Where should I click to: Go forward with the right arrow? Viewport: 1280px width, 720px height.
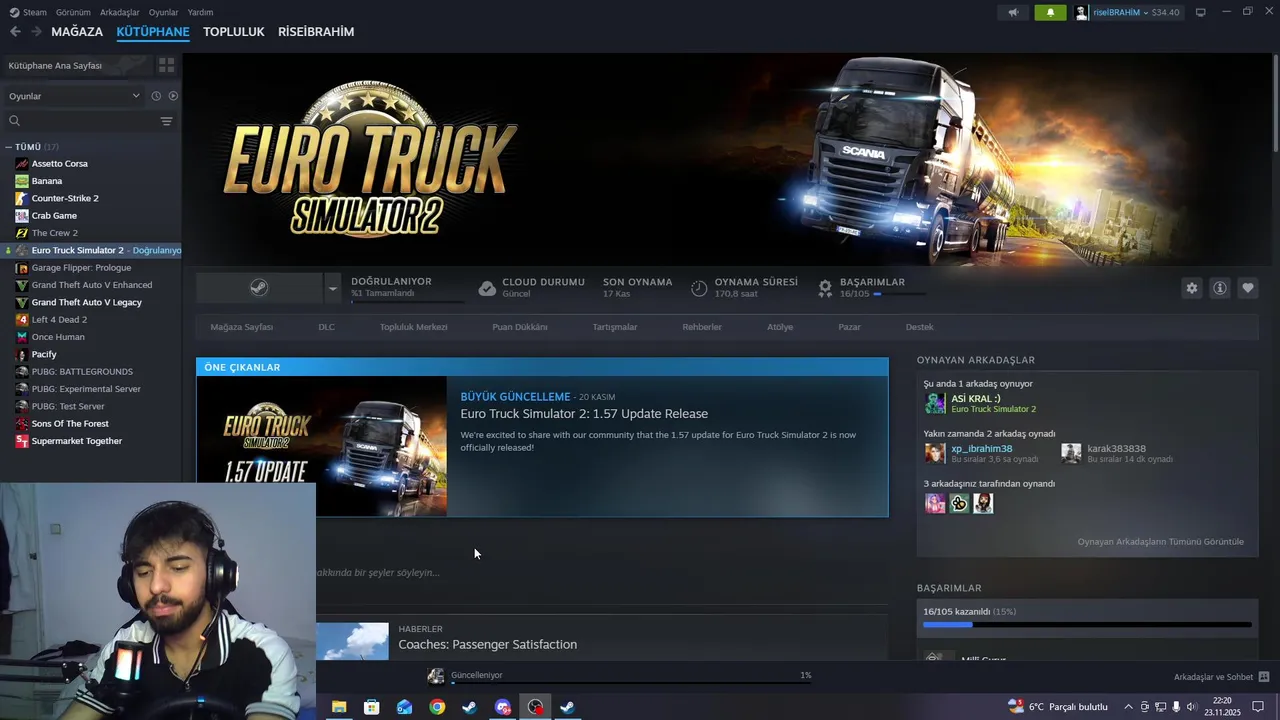[x=37, y=32]
